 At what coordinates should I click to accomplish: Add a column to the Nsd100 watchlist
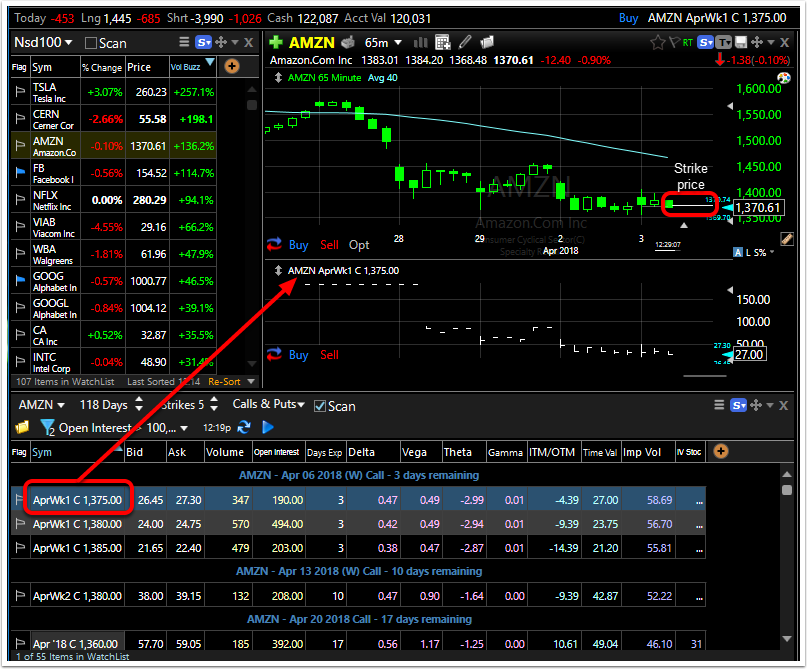pyautogui.click(x=232, y=66)
